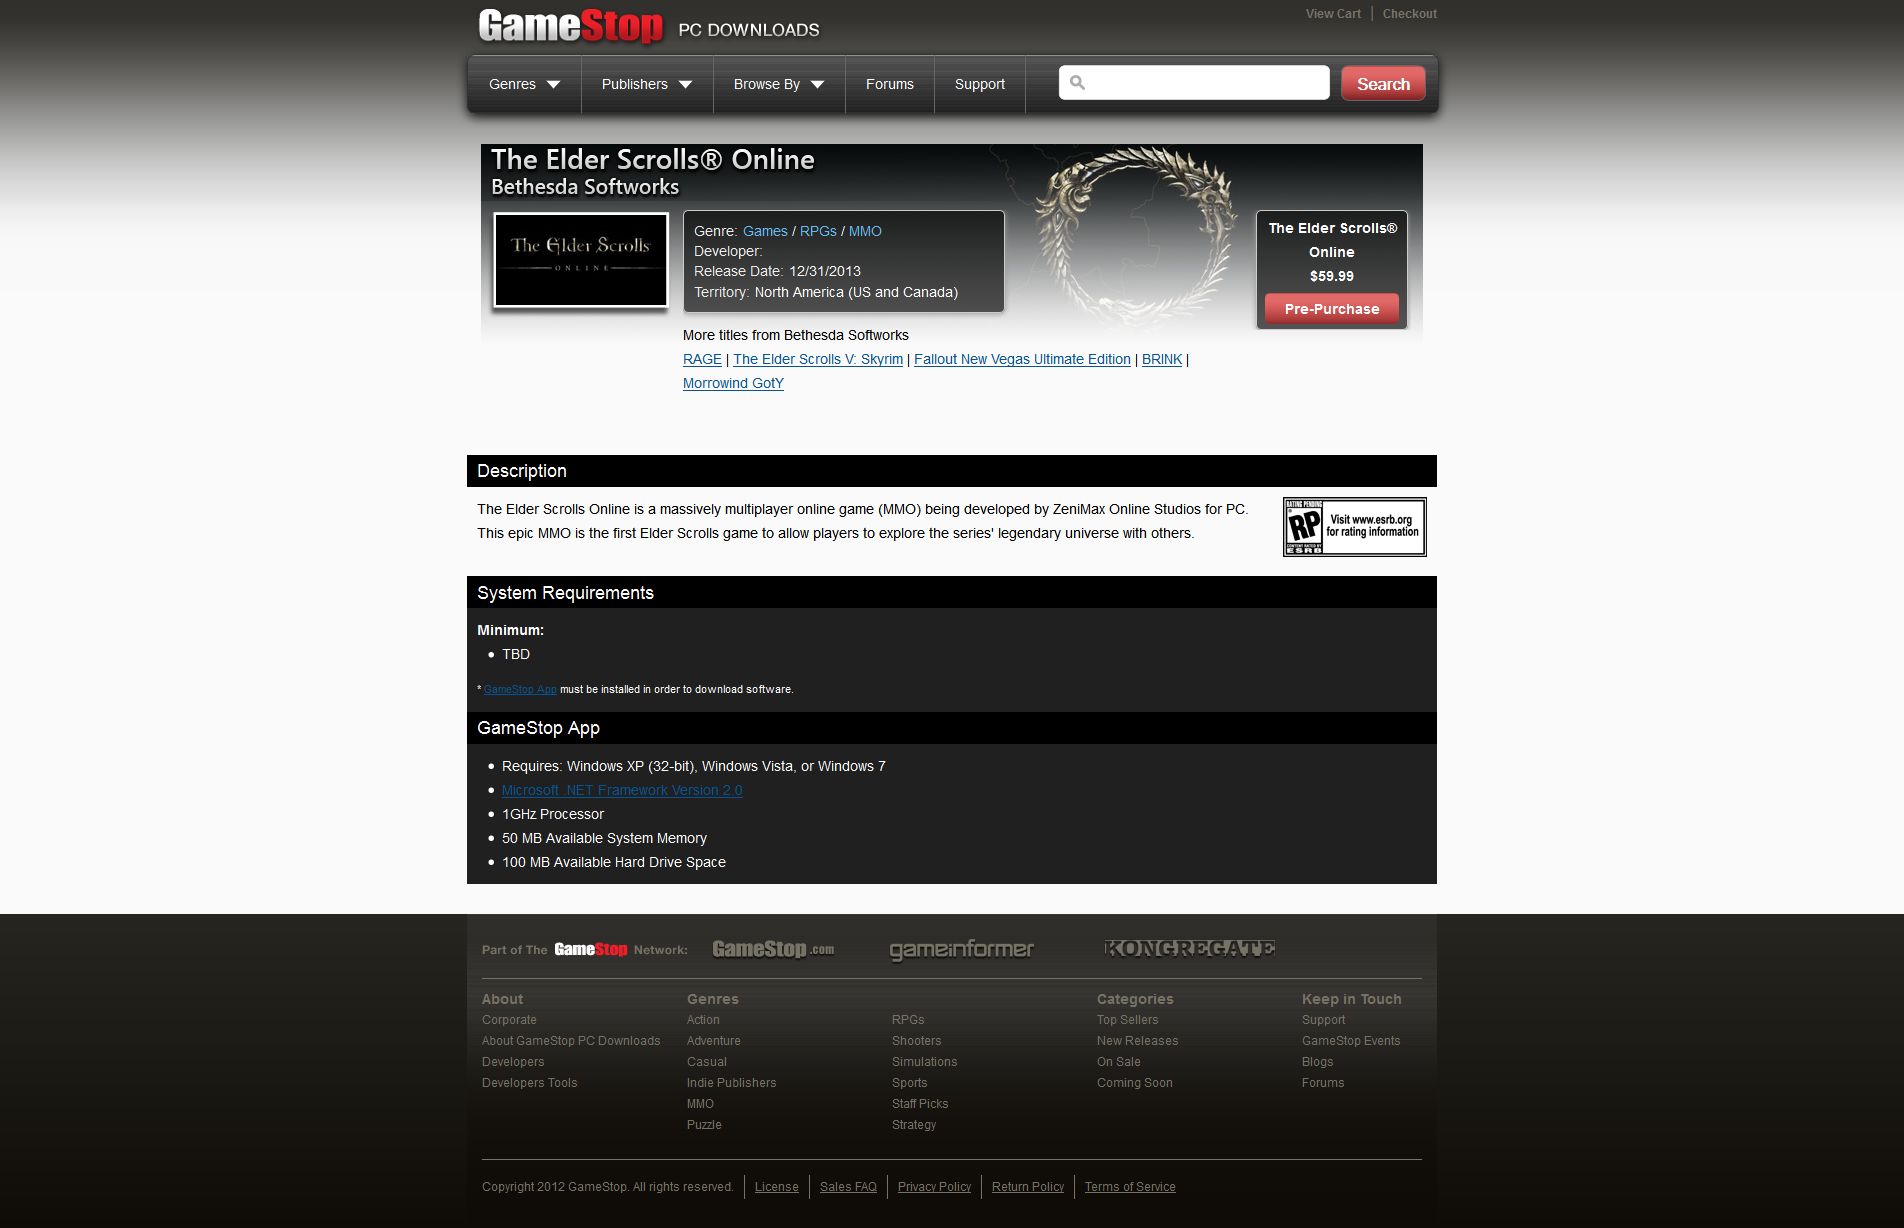The image size is (1904, 1228).
Task: Open Staff Picks footer link
Action: [x=920, y=1104]
